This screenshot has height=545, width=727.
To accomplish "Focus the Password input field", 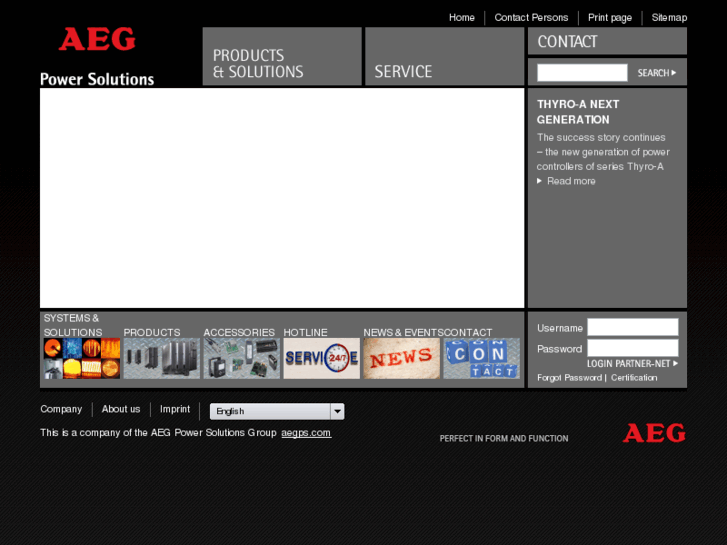I will pyautogui.click(x=633, y=348).
